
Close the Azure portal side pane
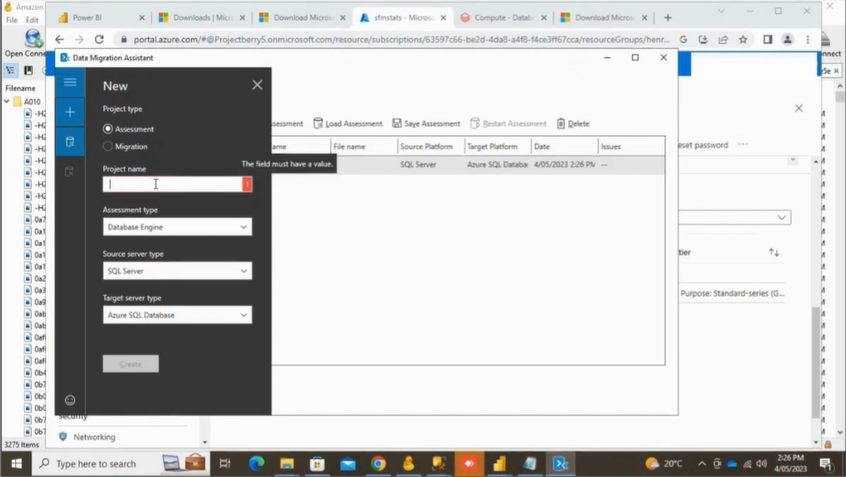pyautogui.click(x=799, y=108)
